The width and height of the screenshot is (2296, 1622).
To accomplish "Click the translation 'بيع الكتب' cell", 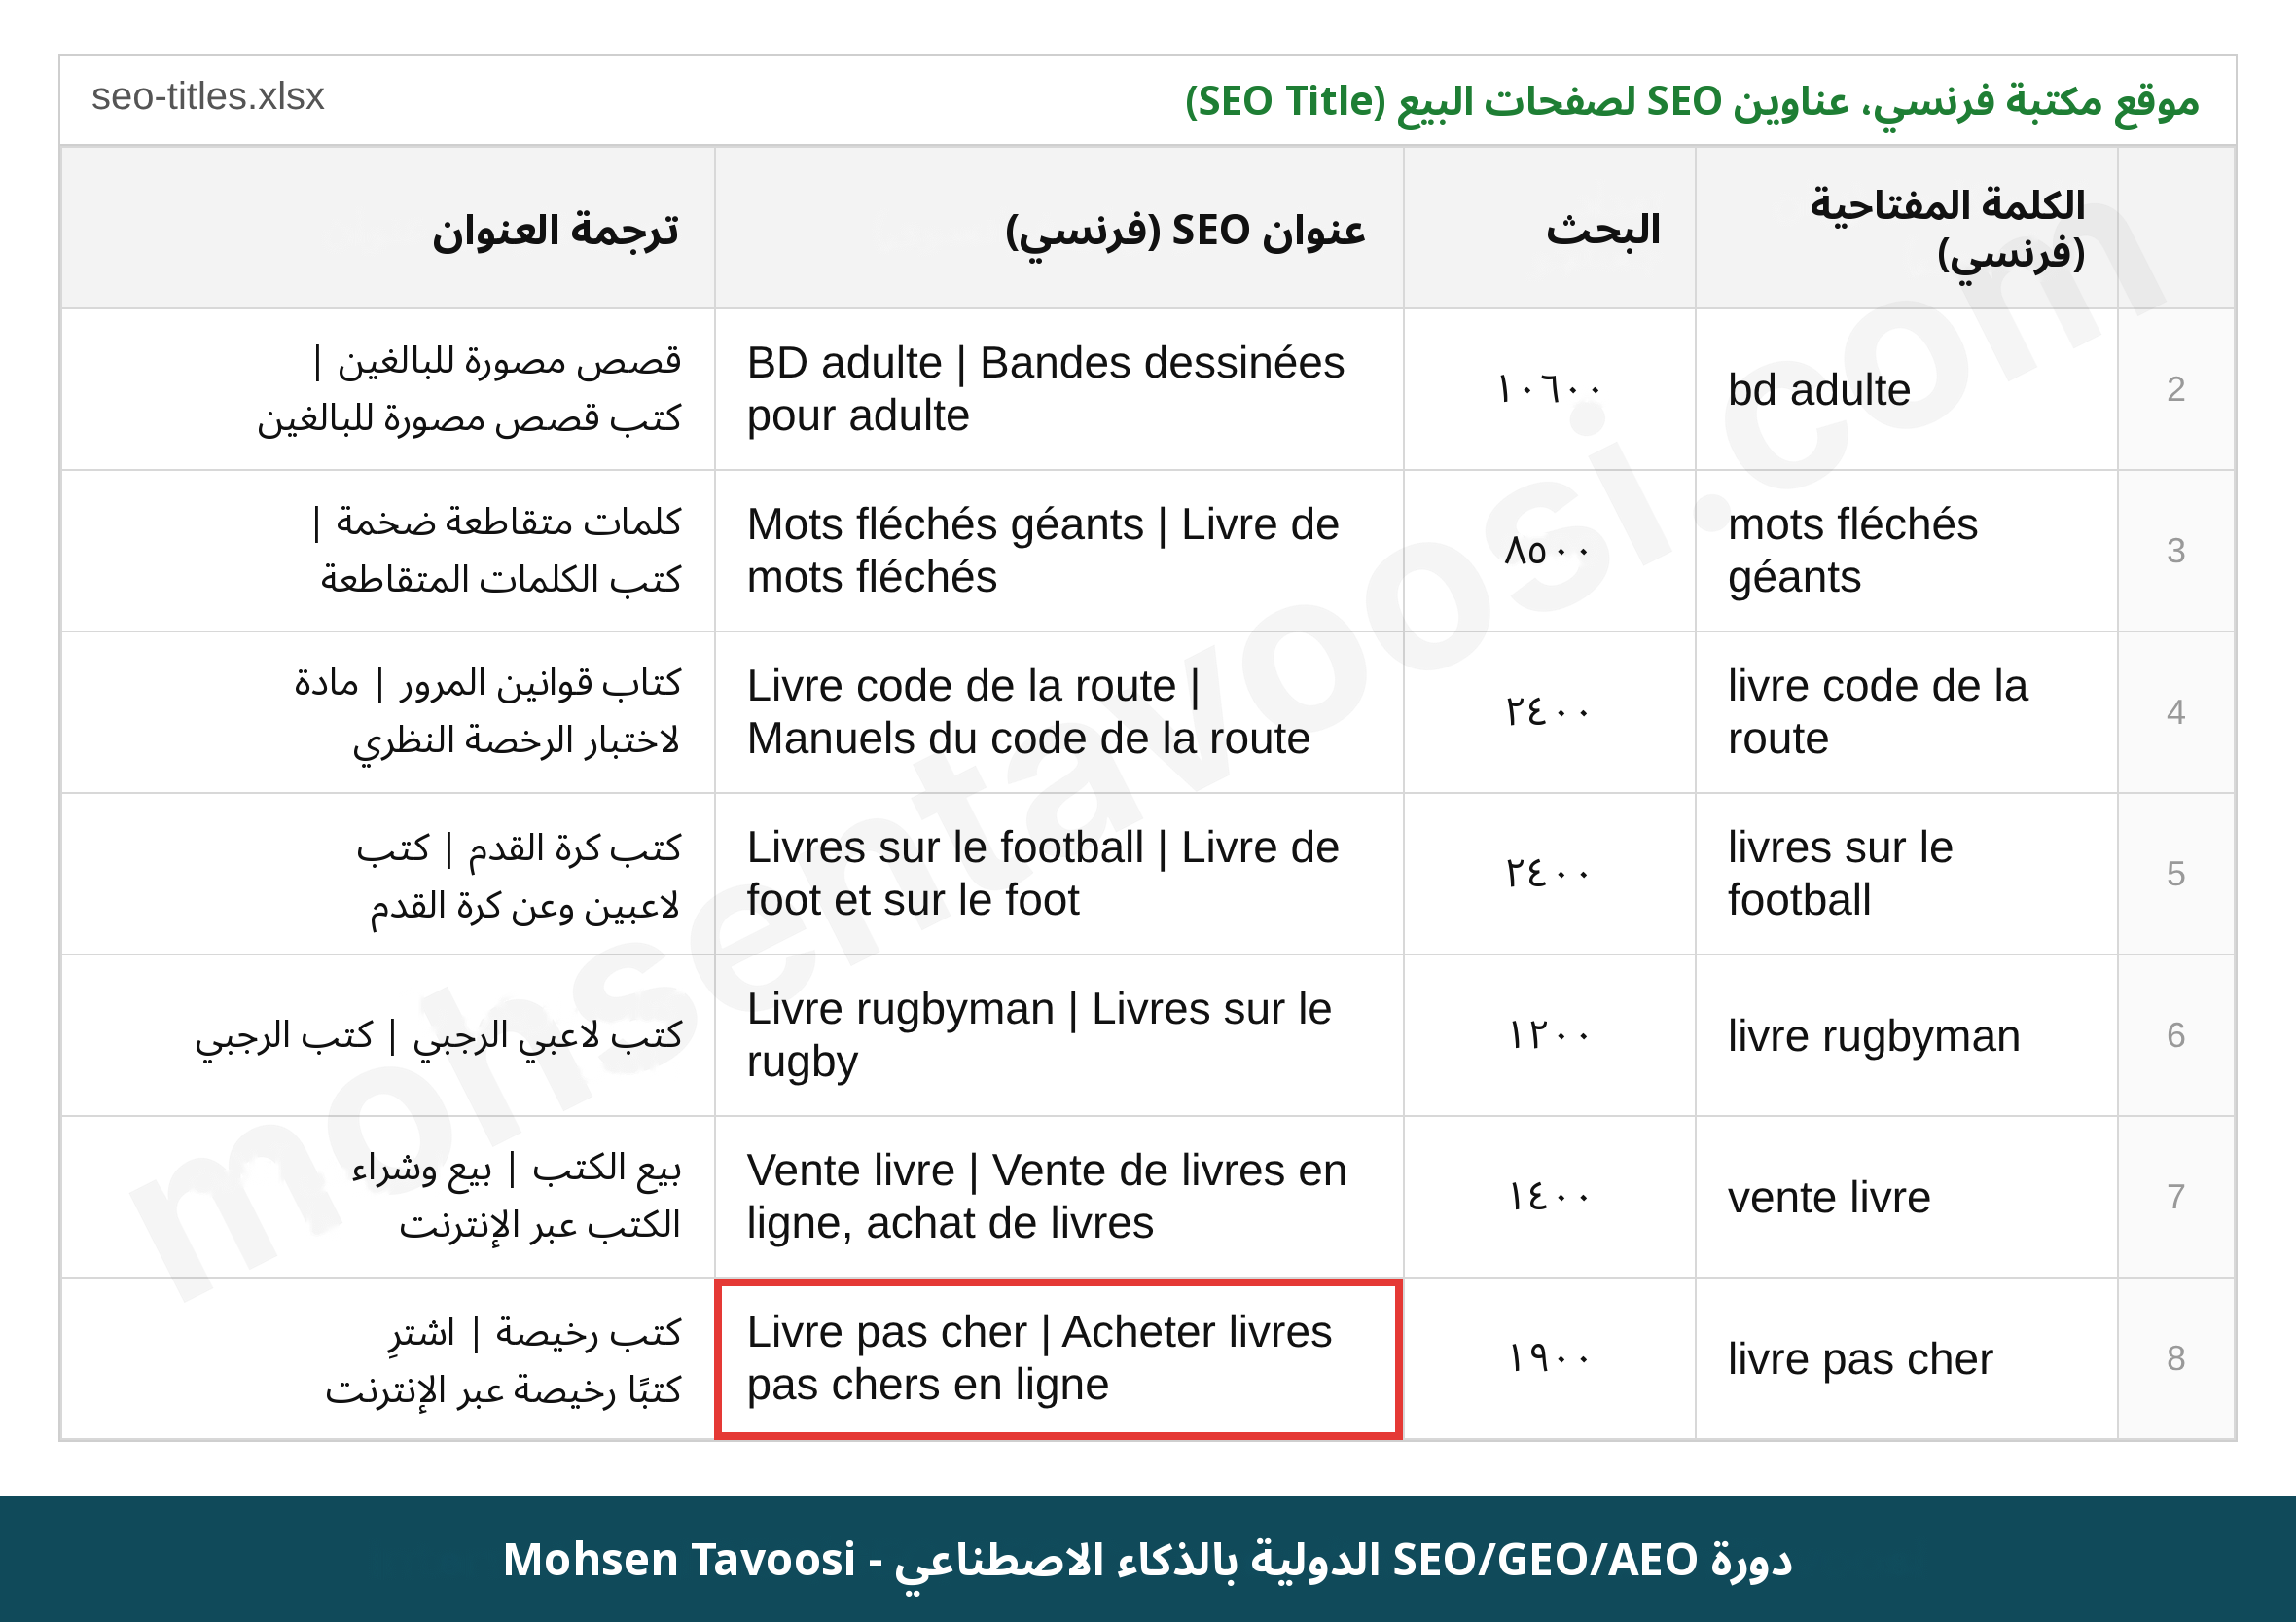I will (x=388, y=1196).
